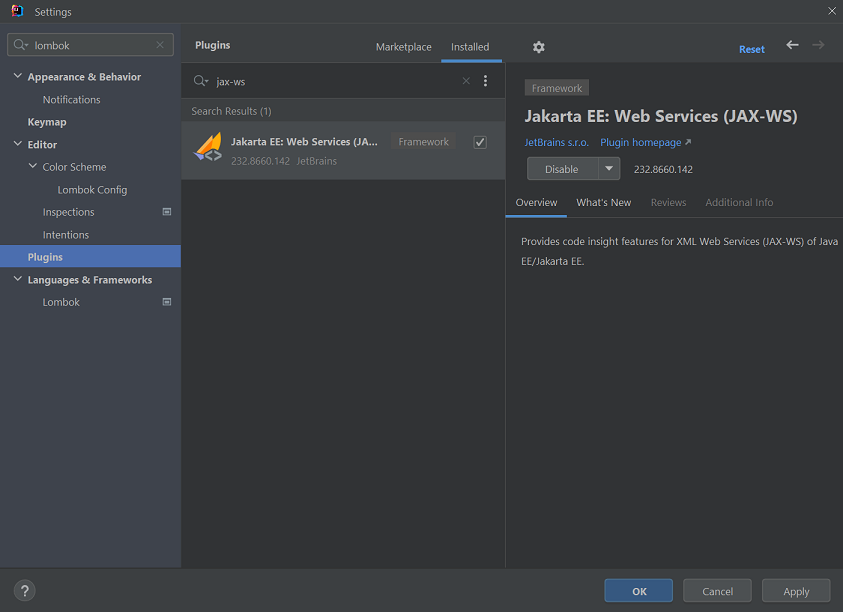Clear the lombok settings search text
843x612 pixels.
tap(160, 45)
